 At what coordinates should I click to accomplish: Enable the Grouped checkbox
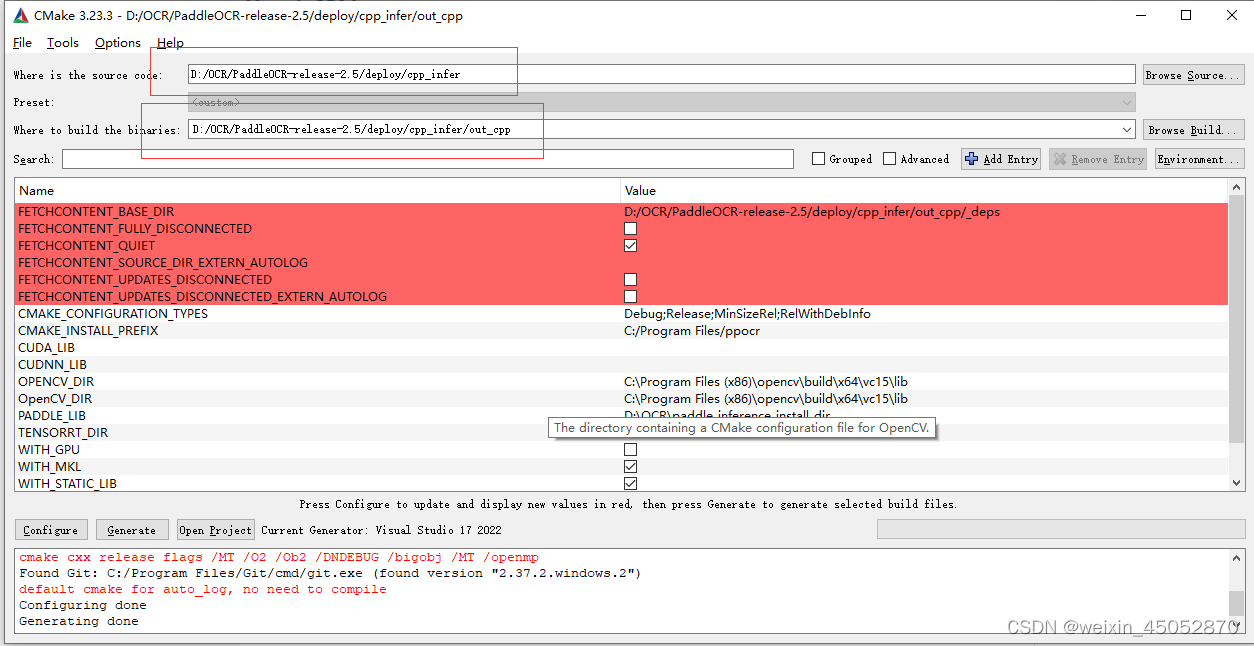(817, 158)
